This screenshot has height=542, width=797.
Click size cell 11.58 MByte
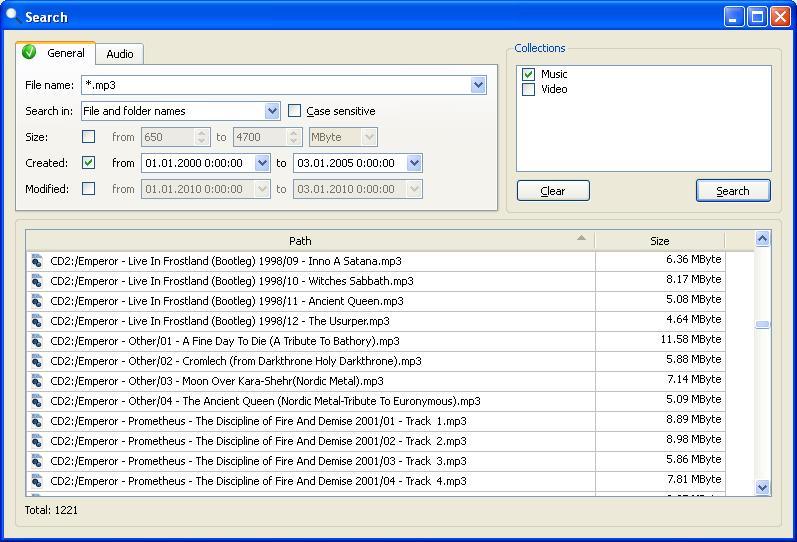660,340
